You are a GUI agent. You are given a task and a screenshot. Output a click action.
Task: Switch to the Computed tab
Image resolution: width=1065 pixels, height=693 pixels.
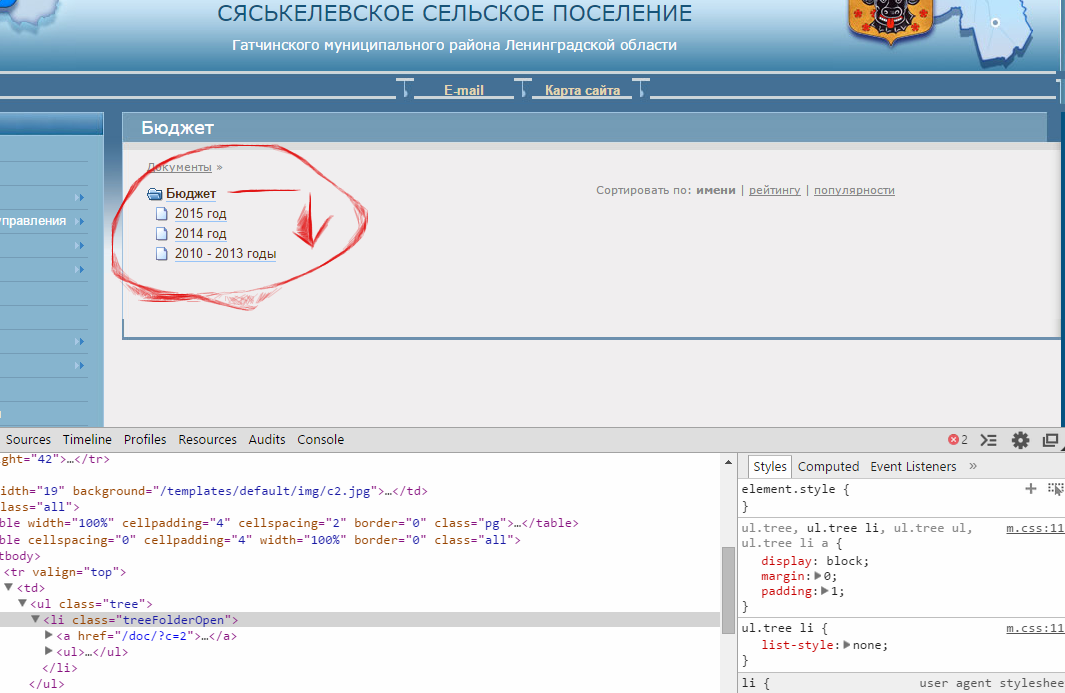pos(828,467)
